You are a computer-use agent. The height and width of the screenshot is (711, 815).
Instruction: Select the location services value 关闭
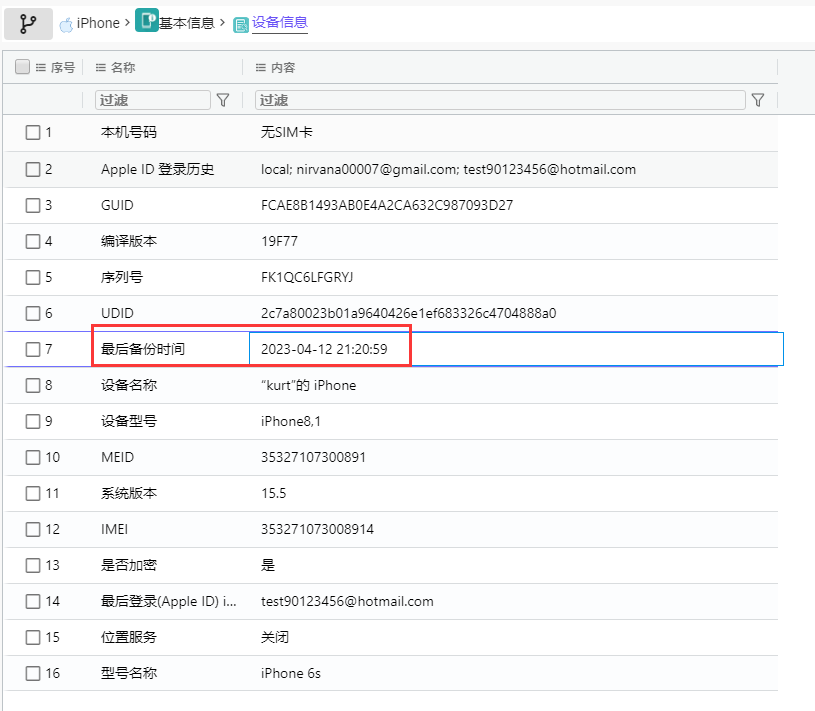tap(274, 637)
